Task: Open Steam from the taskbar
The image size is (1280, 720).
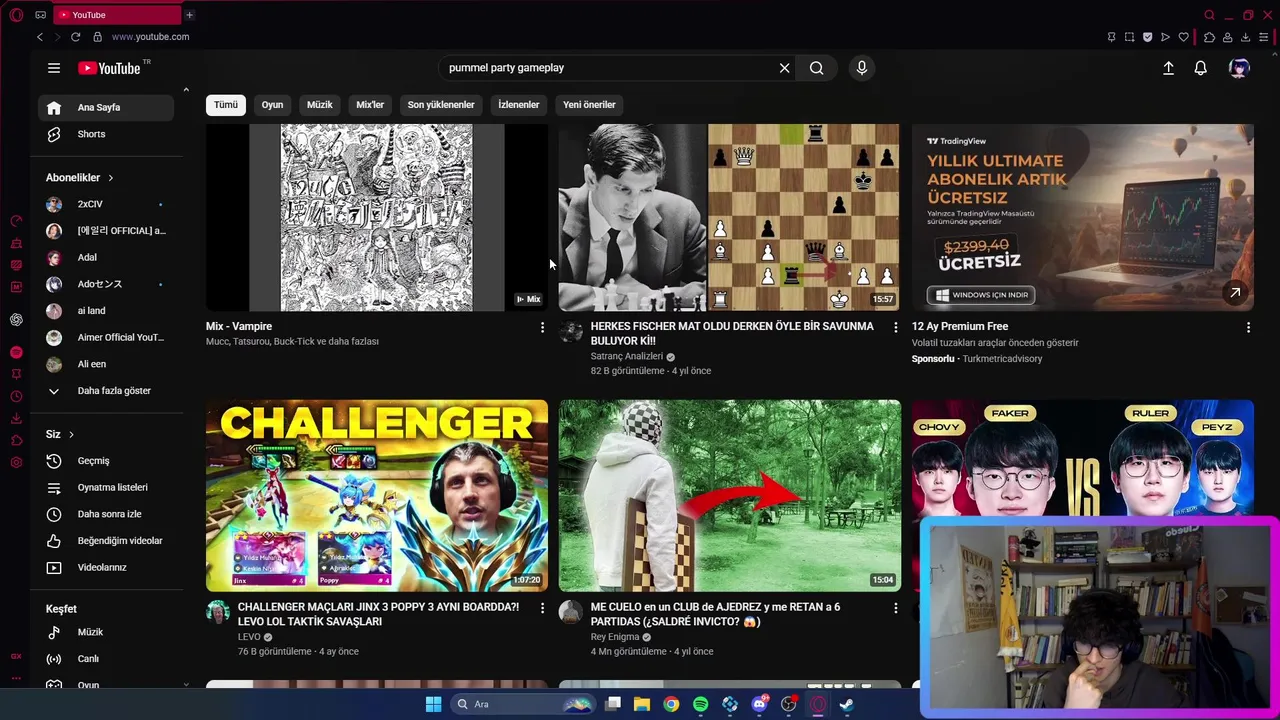Action: click(846, 704)
